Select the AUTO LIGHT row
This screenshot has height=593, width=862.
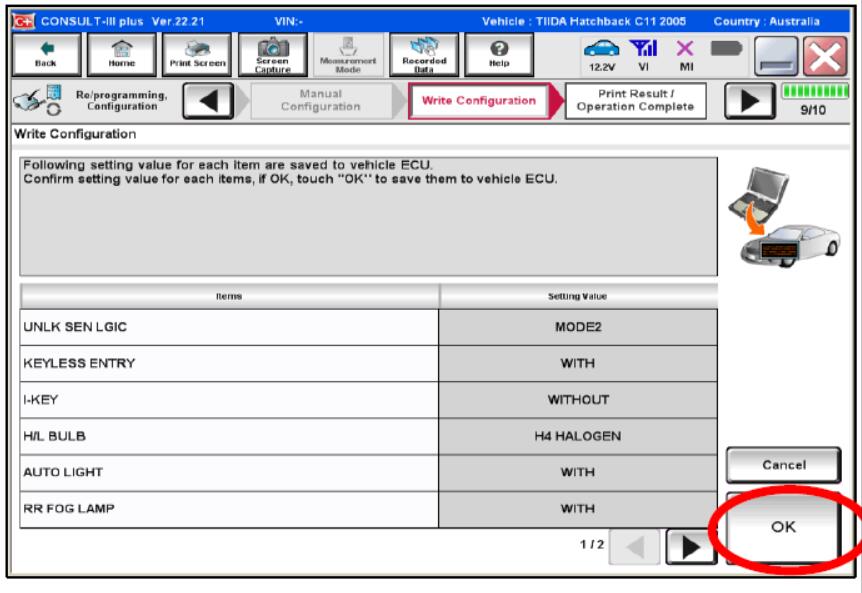pyautogui.click(x=368, y=472)
